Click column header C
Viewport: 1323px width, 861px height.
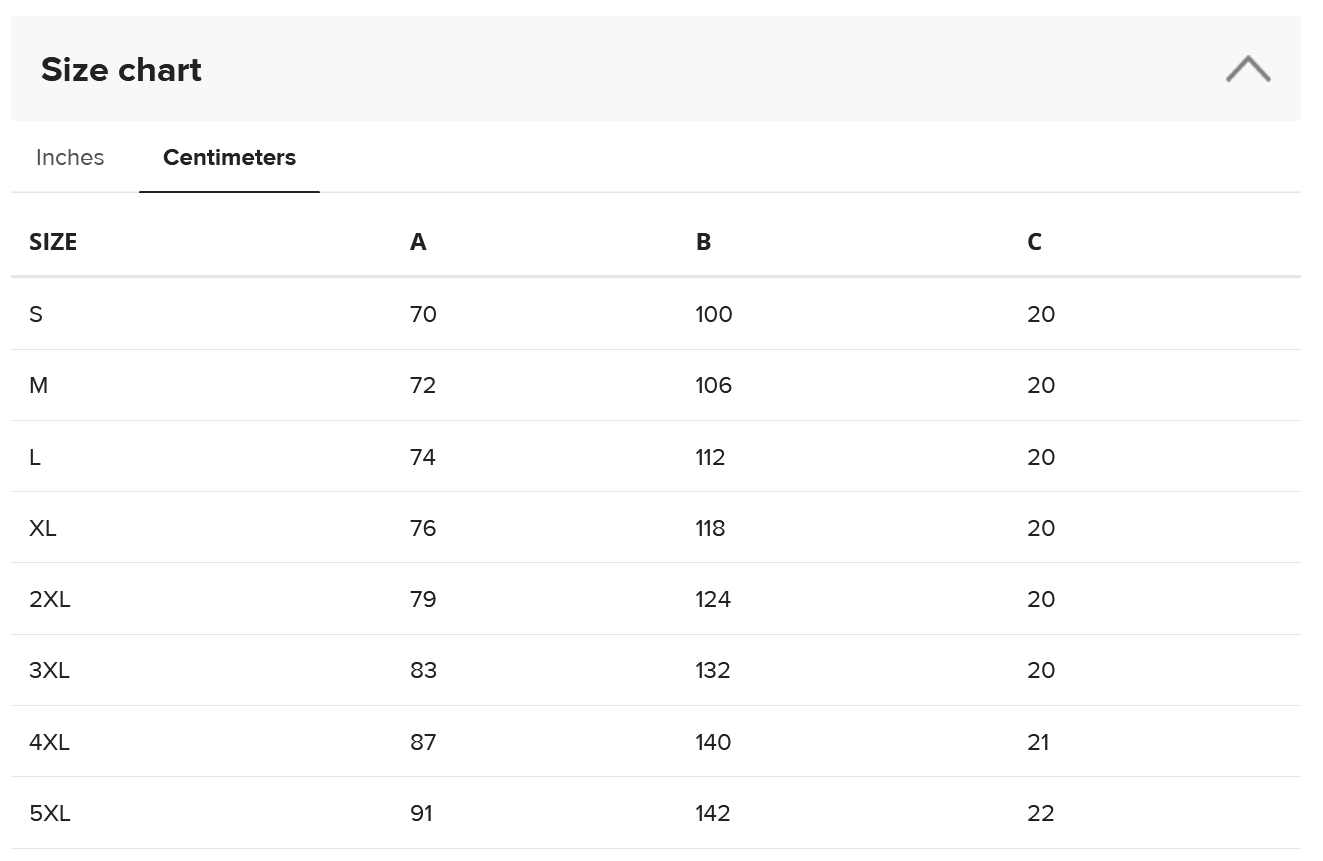[1034, 242]
